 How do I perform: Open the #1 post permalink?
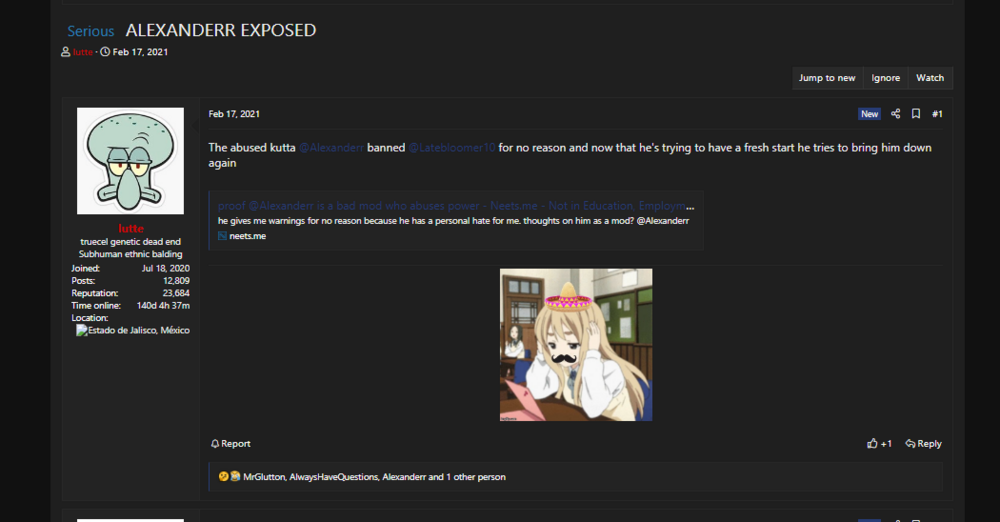pyautogui.click(x=937, y=114)
